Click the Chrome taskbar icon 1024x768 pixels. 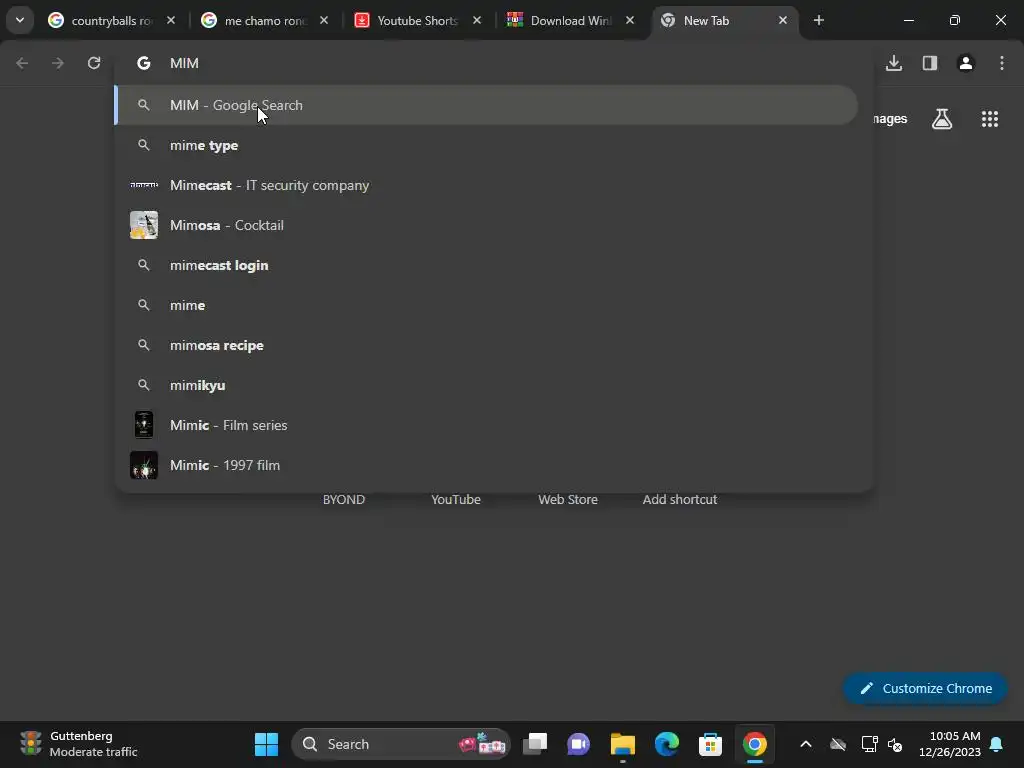pos(754,744)
